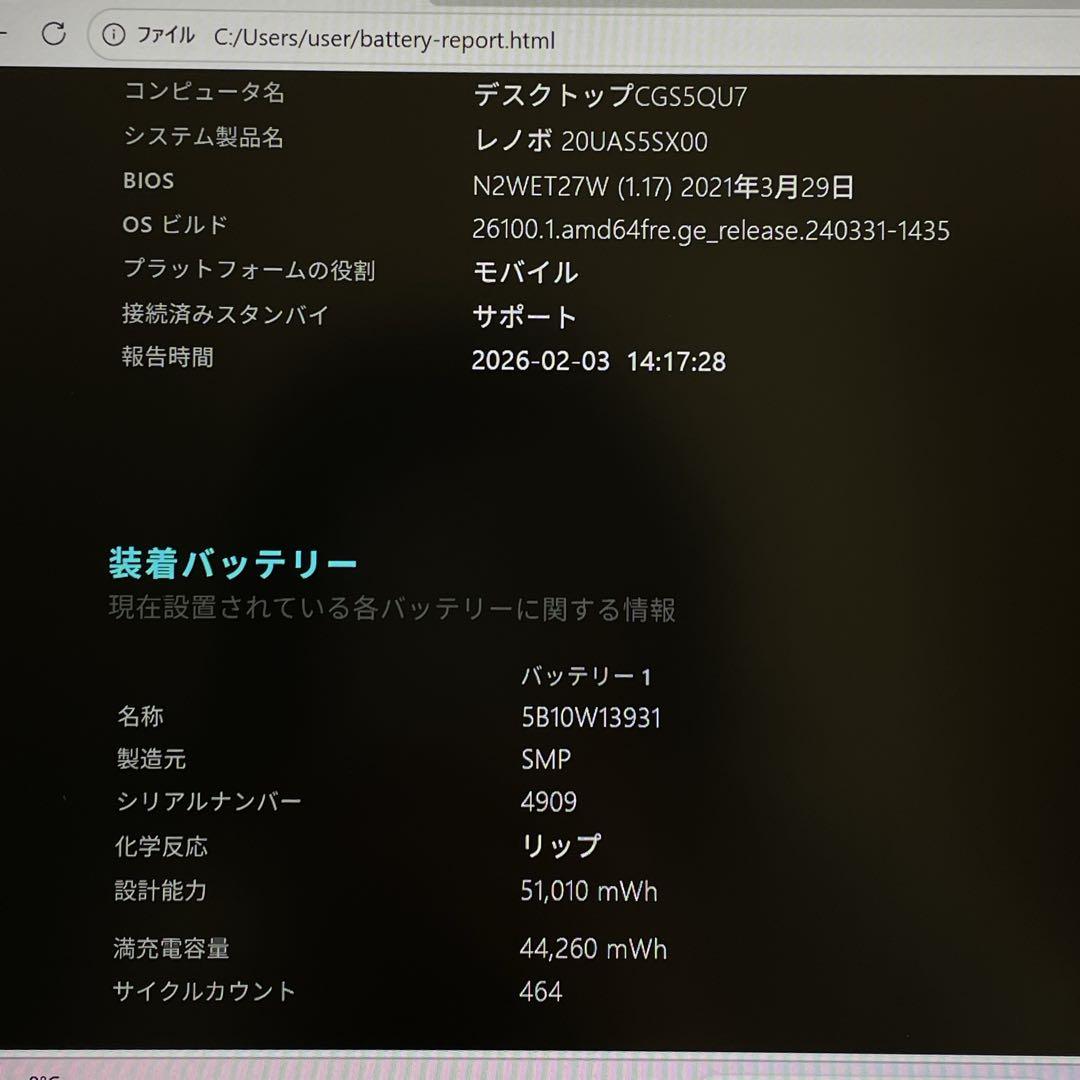Select the 報告時間 timestamp 2026-02-03
Image resolution: width=1080 pixels, height=1080 pixels.
(x=540, y=363)
